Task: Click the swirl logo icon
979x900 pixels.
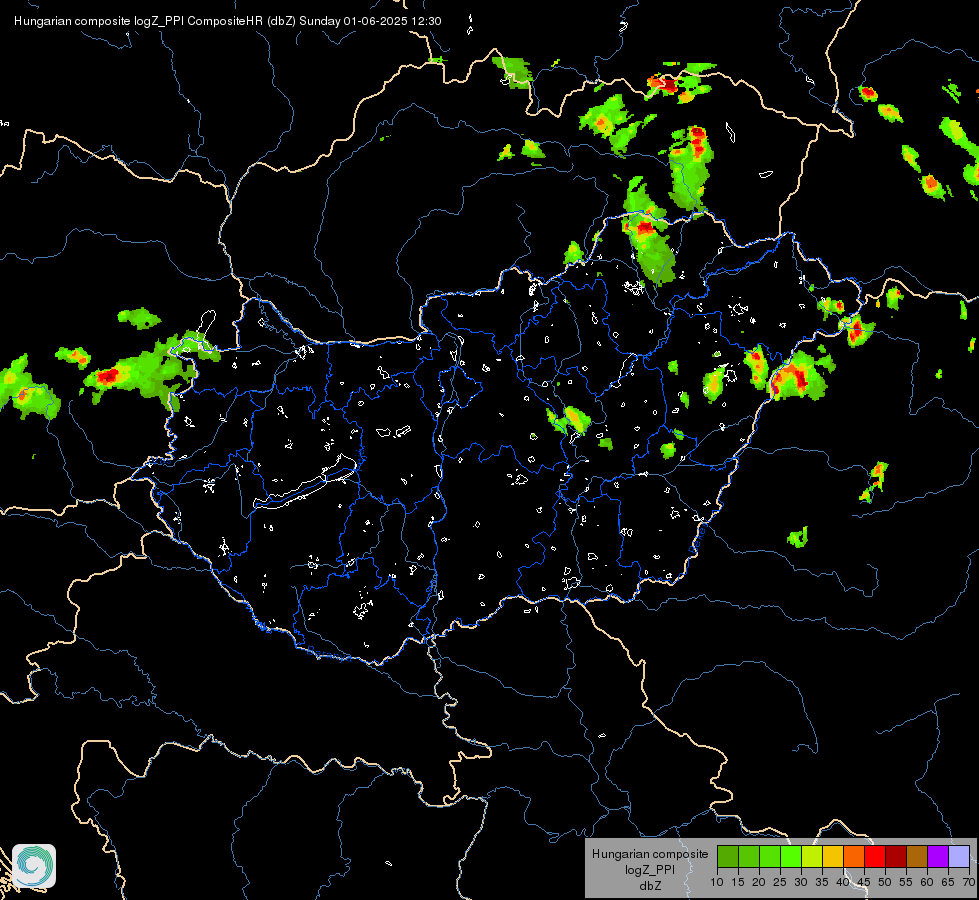Action: point(34,866)
